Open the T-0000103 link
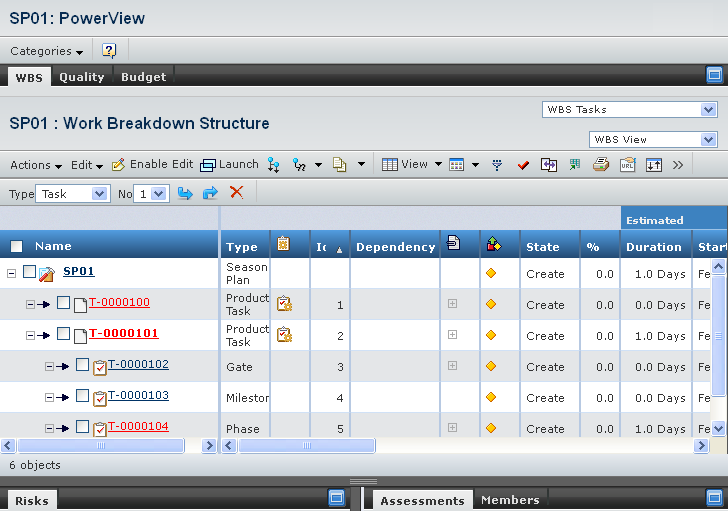728x511 pixels. 138,395
